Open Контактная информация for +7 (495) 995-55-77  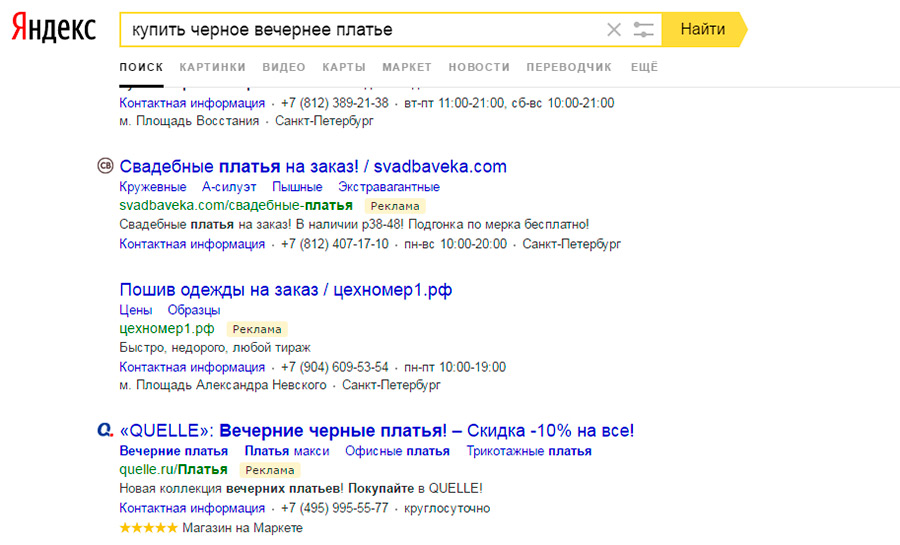tap(192, 508)
